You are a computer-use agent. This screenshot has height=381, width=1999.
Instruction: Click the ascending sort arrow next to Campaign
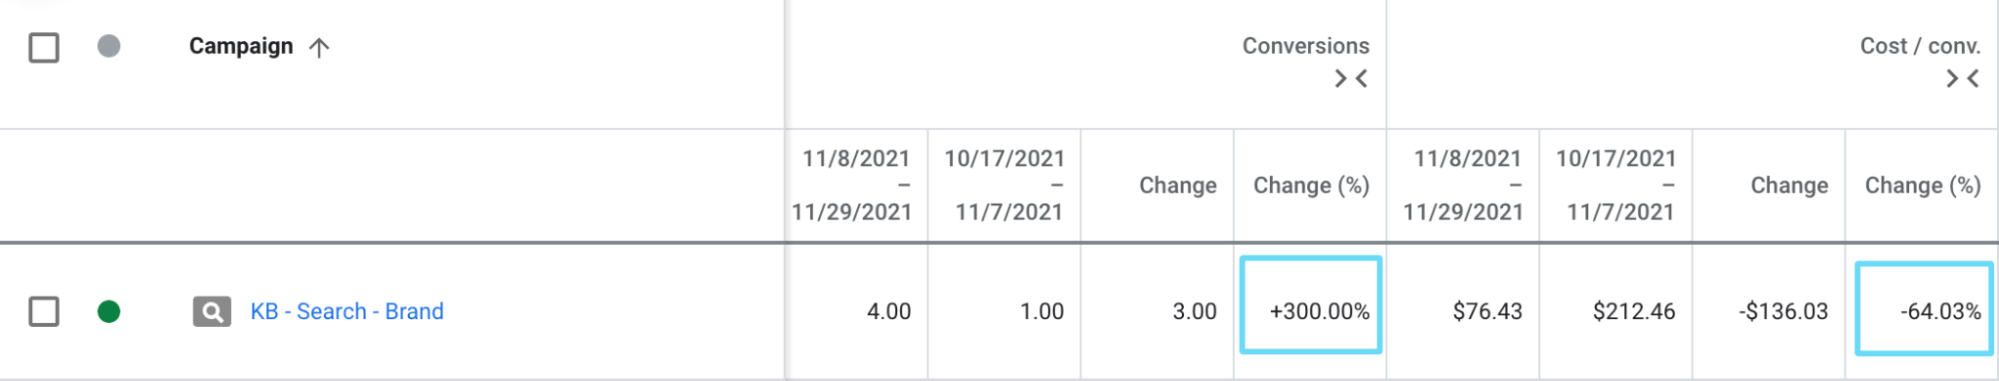319,48
